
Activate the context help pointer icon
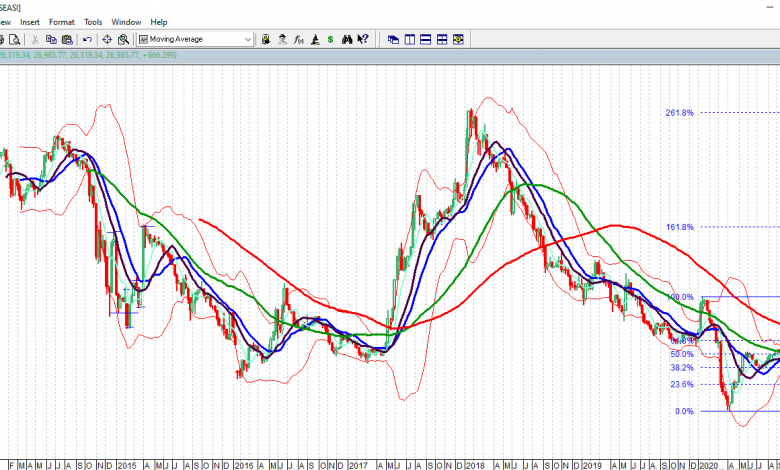coord(363,40)
